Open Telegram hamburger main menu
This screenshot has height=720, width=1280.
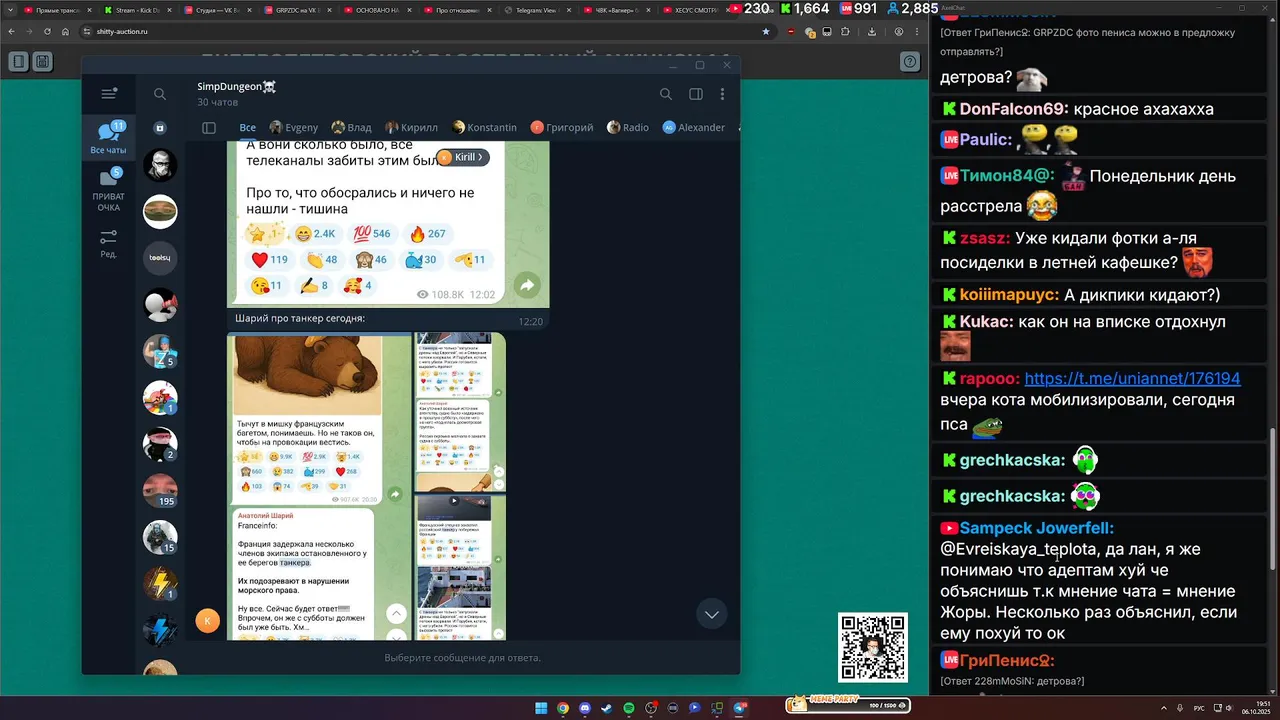coord(109,94)
